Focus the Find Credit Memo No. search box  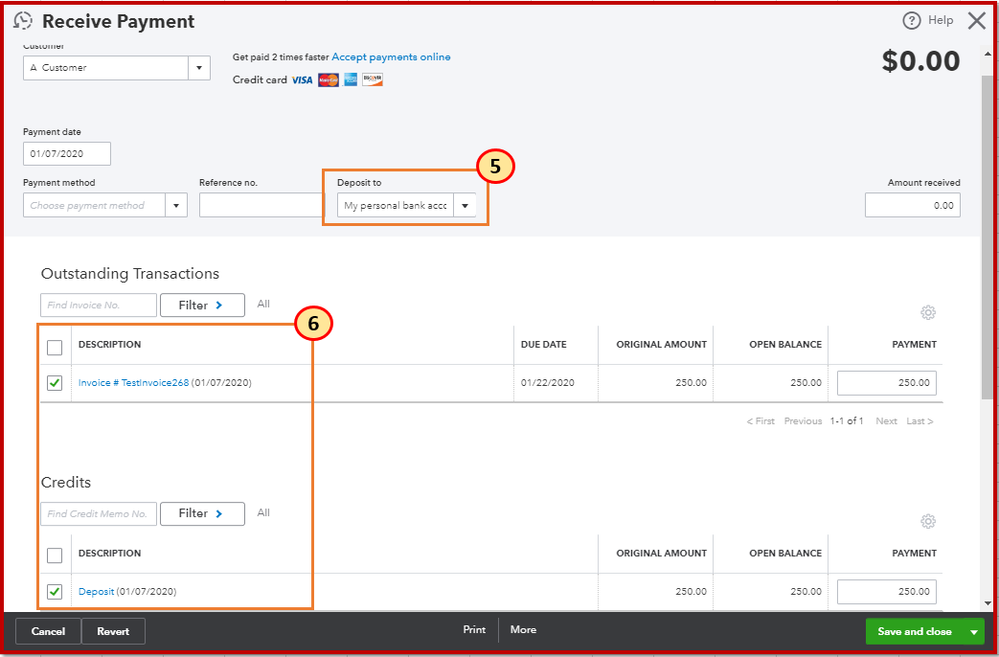click(98, 514)
